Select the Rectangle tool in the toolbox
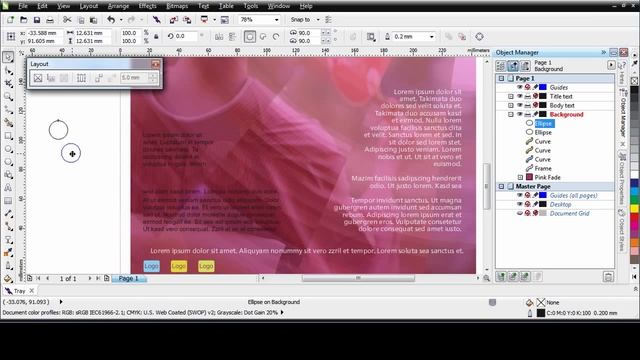The image size is (640, 360). [x=8, y=136]
